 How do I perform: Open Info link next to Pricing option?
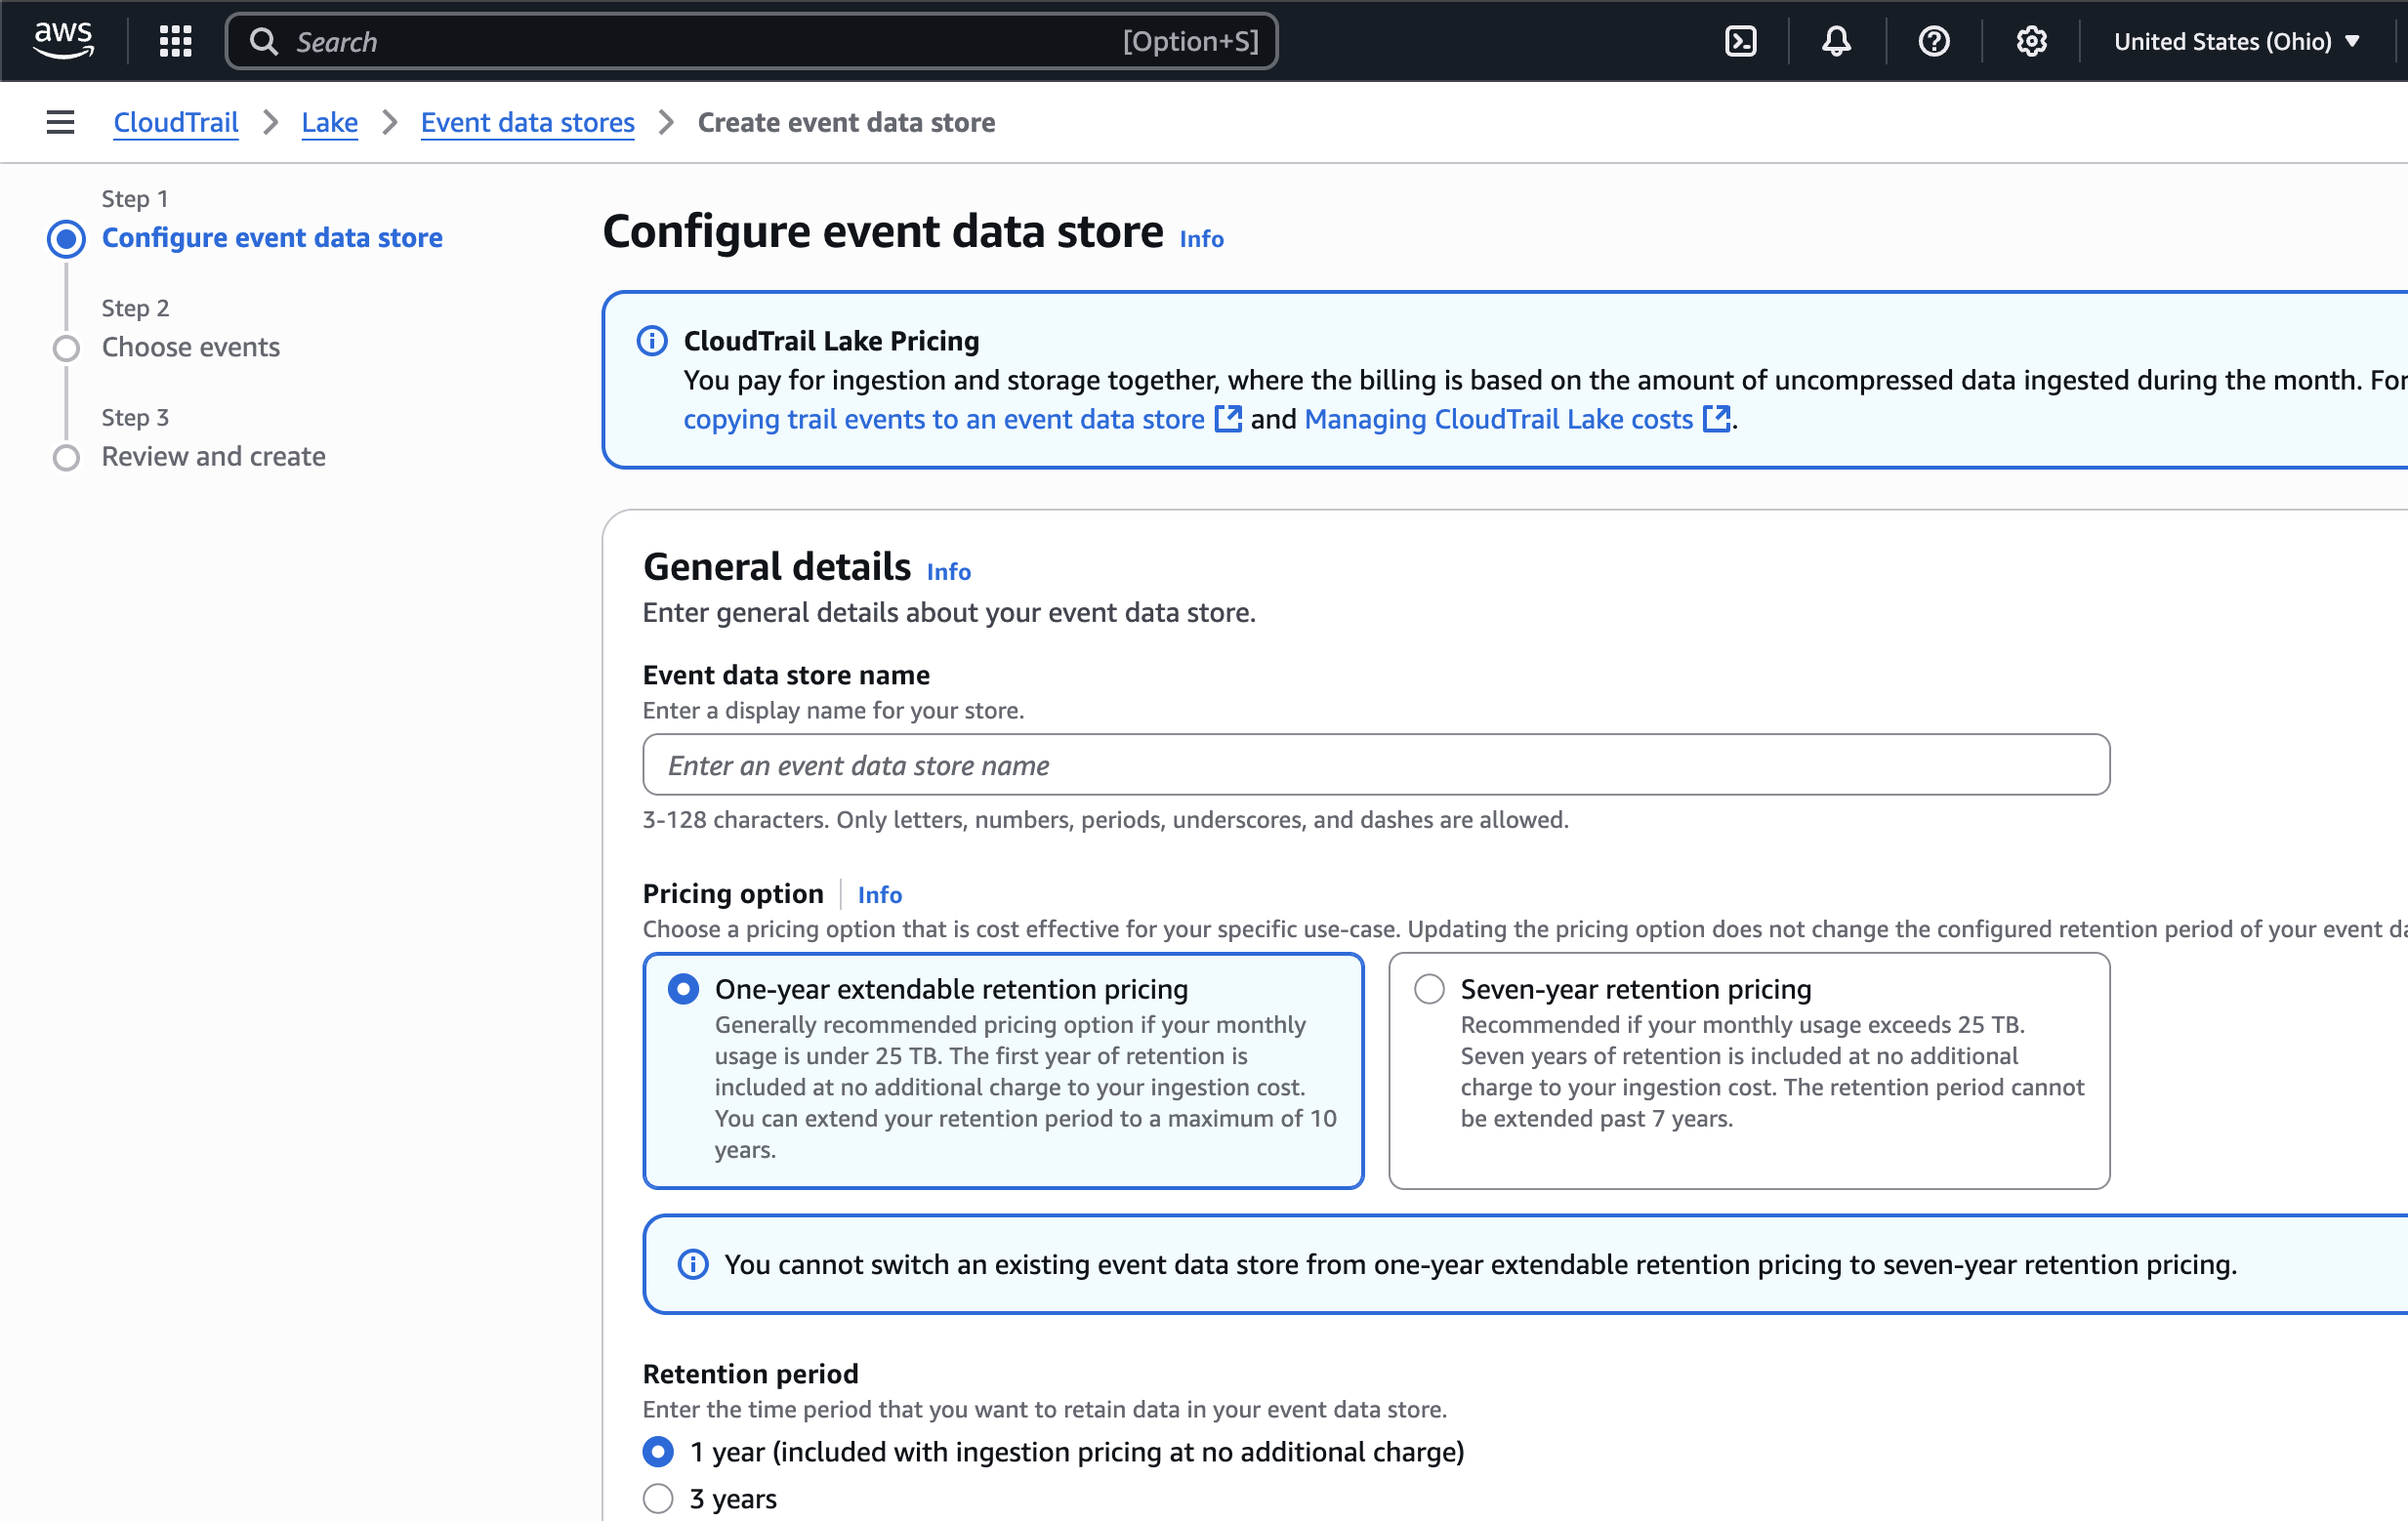tap(879, 894)
